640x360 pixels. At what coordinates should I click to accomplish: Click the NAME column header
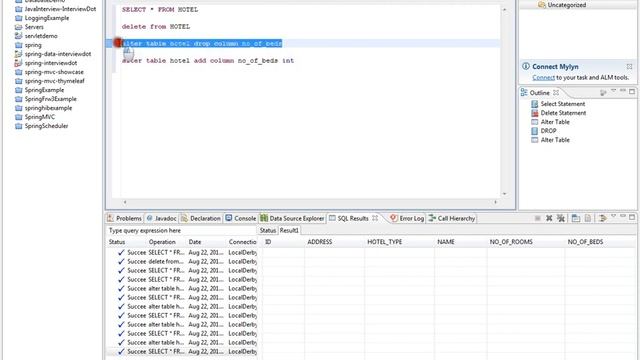coord(446,242)
